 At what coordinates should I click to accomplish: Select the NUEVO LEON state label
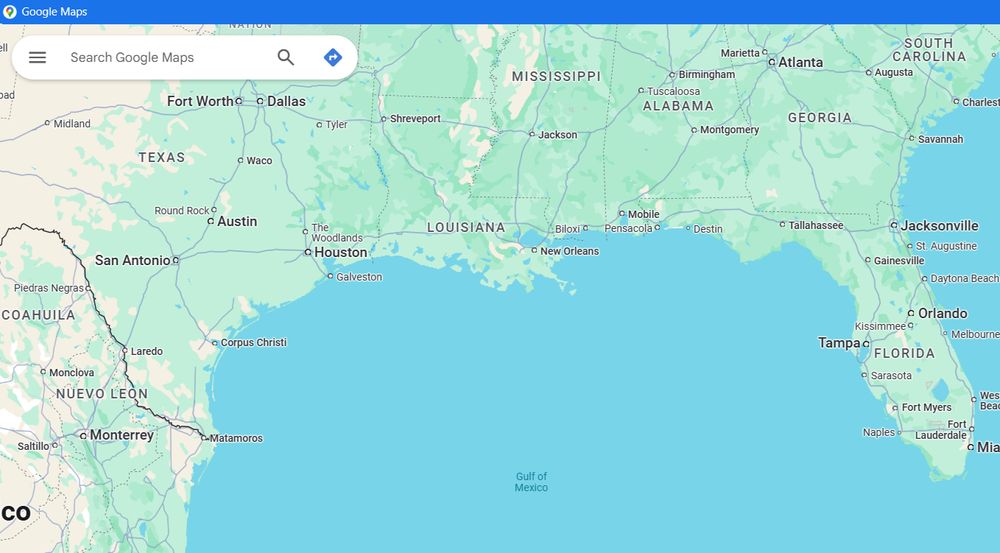click(102, 394)
